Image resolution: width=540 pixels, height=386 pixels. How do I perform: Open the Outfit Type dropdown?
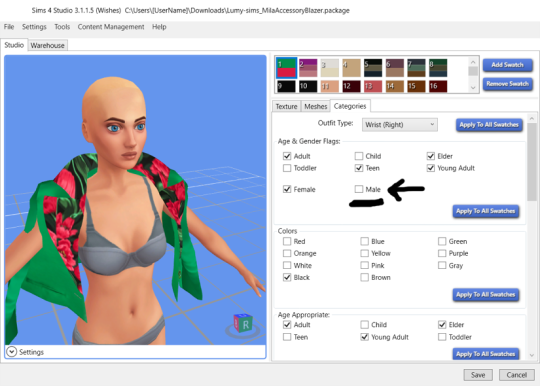coord(400,125)
